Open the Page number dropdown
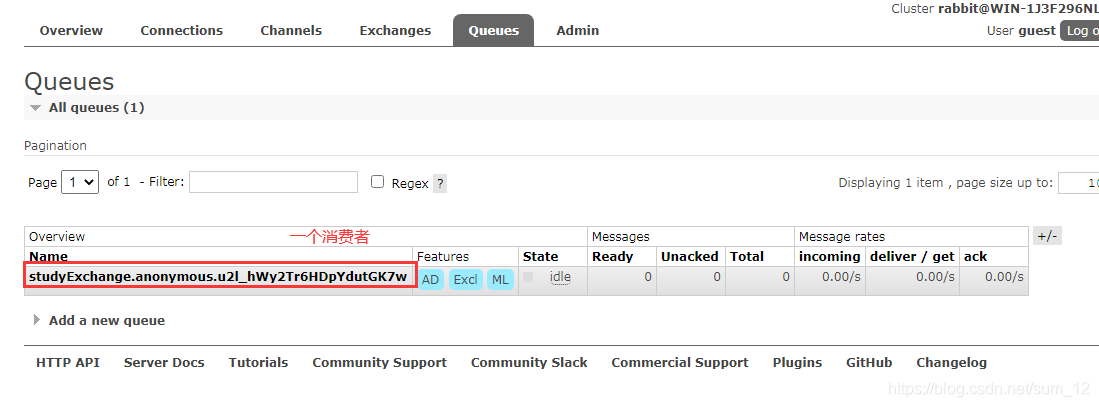 coord(80,182)
